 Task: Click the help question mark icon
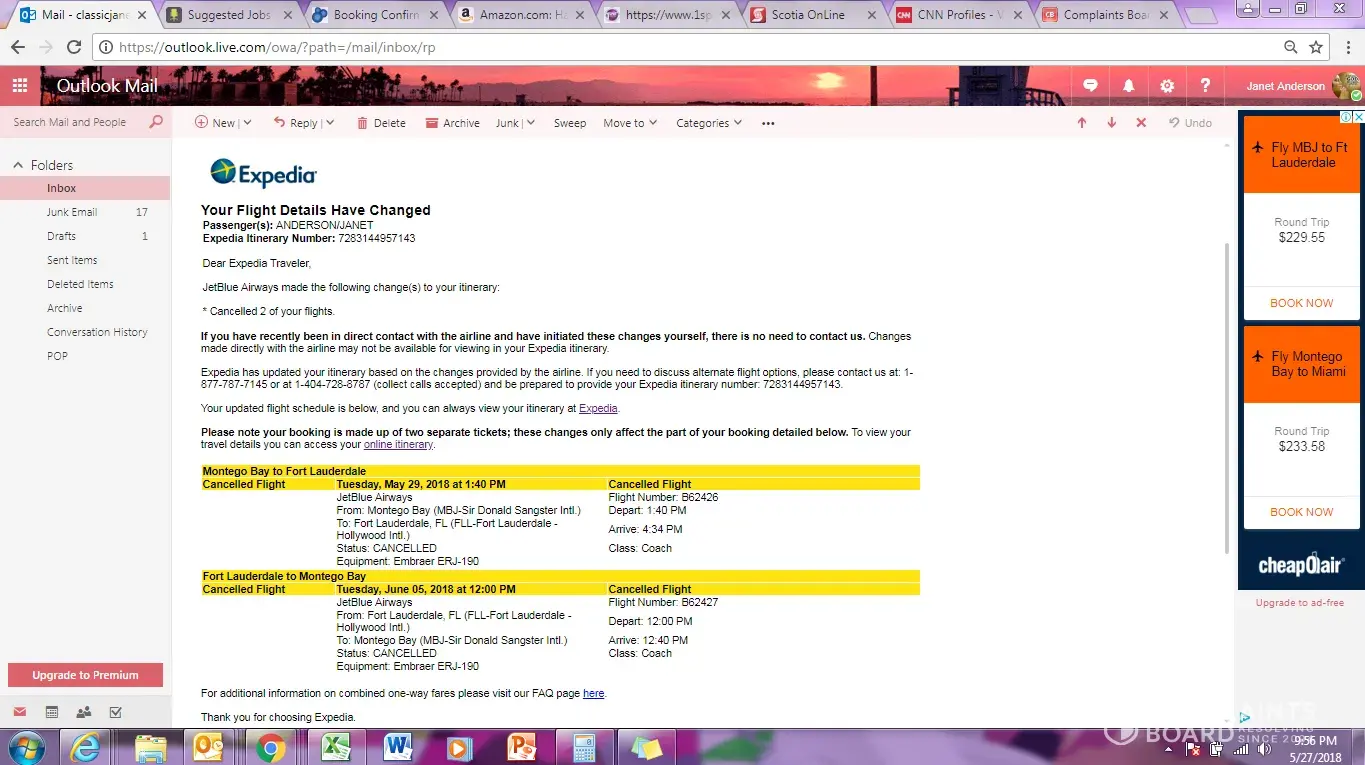(1205, 86)
